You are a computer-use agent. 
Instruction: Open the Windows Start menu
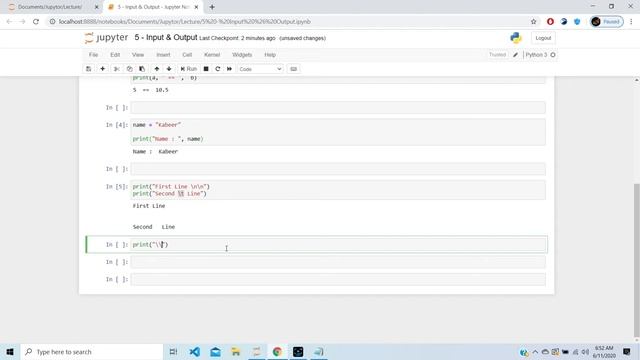point(10,351)
